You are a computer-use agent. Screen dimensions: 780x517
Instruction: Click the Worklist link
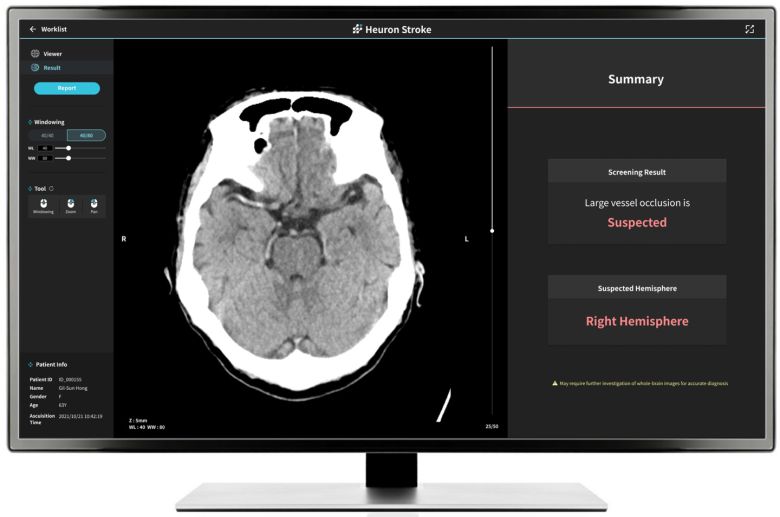(x=53, y=29)
